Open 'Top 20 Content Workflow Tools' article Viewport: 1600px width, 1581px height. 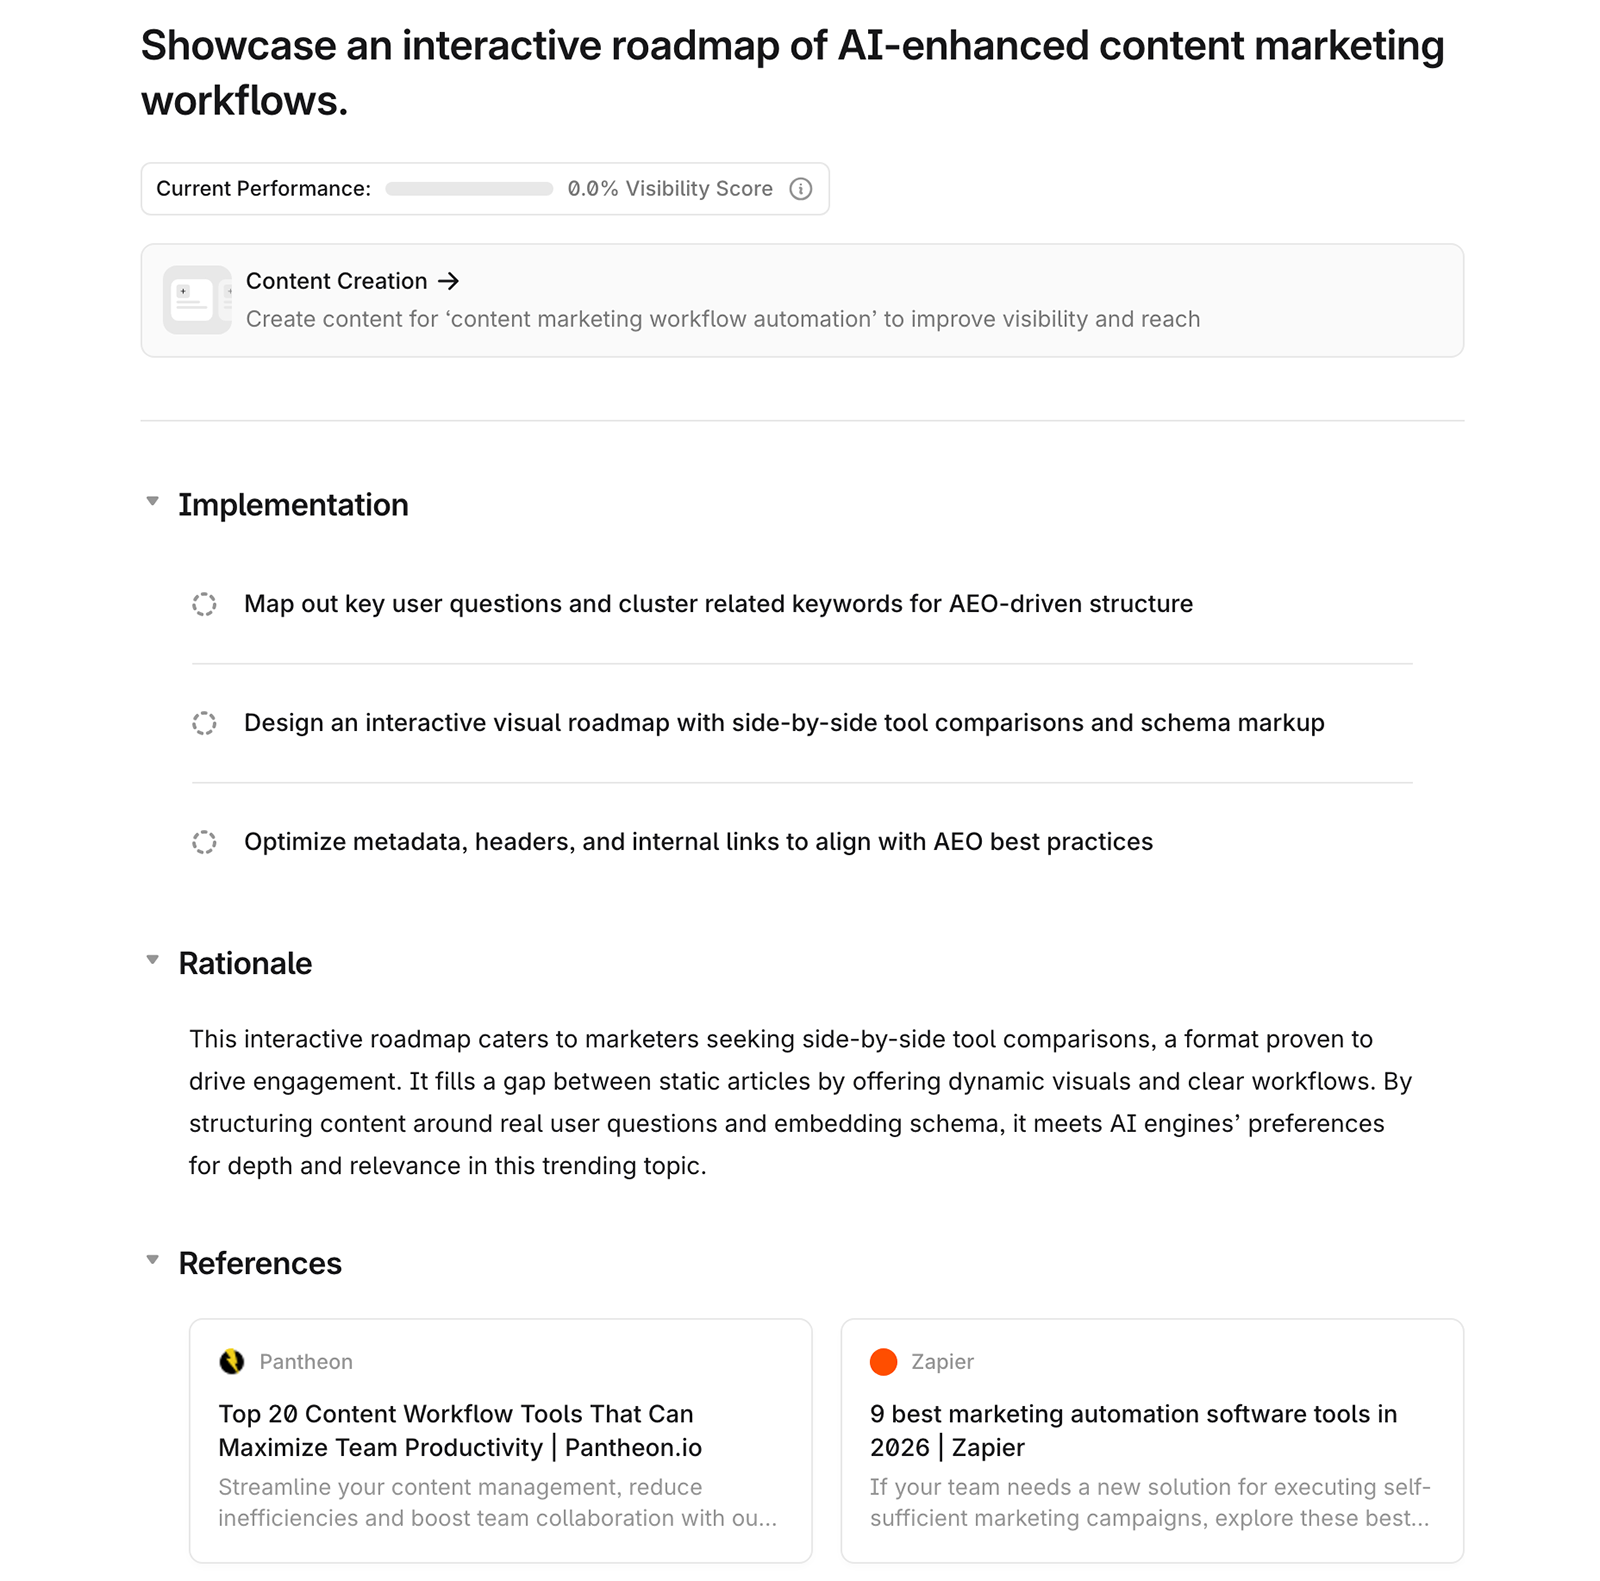click(x=457, y=1430)
